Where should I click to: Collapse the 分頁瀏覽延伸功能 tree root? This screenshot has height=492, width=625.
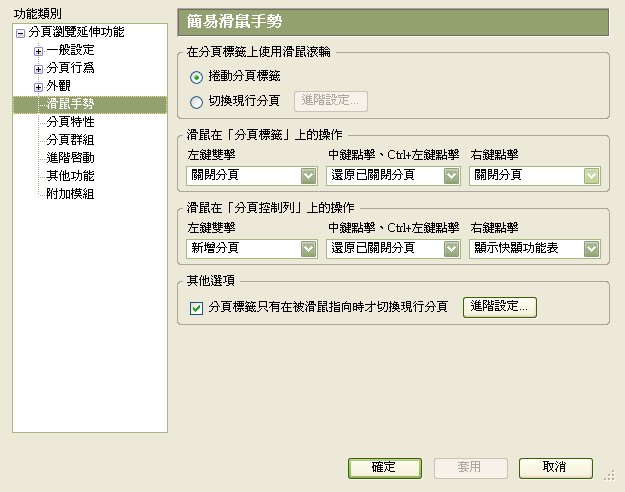point(20,34)
